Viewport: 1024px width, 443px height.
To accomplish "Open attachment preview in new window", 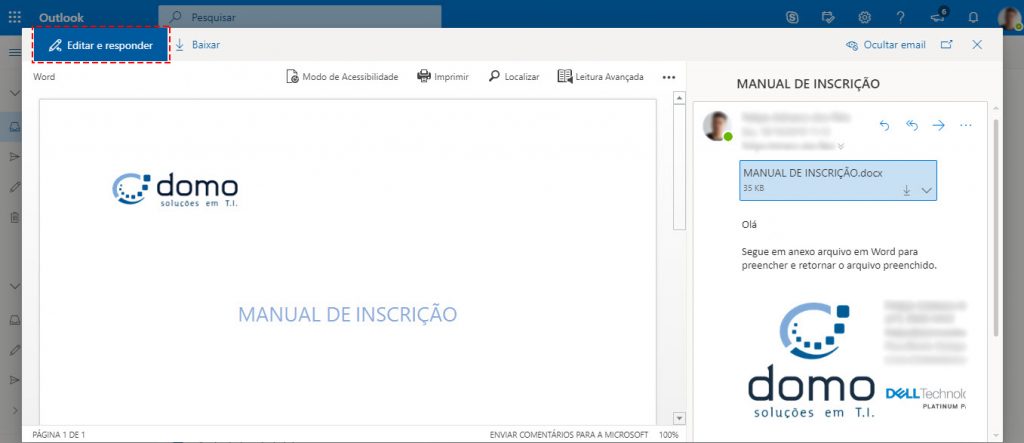I will click(x=946, y=45).
